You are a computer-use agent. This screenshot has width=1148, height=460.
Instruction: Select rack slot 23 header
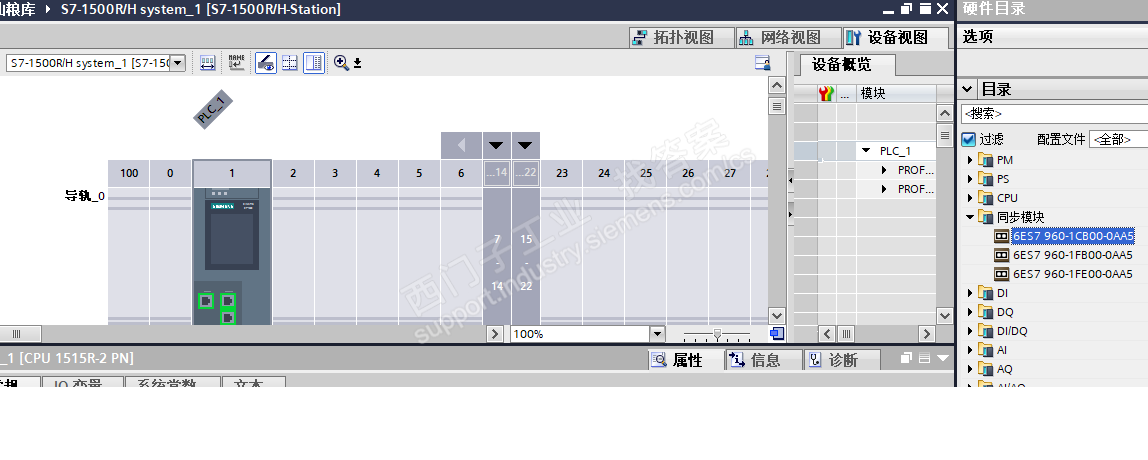[x=562, y=174]
